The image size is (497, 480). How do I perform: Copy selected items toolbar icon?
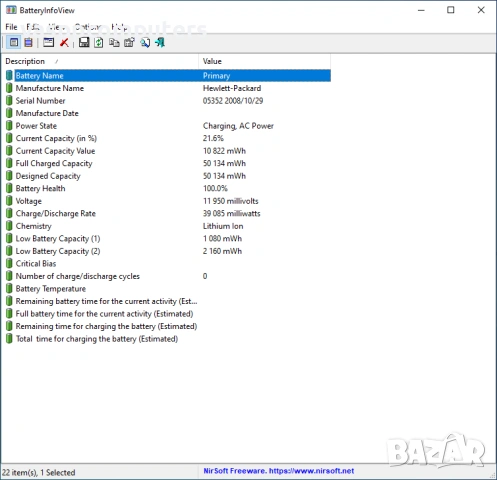(x=114, y=43)
